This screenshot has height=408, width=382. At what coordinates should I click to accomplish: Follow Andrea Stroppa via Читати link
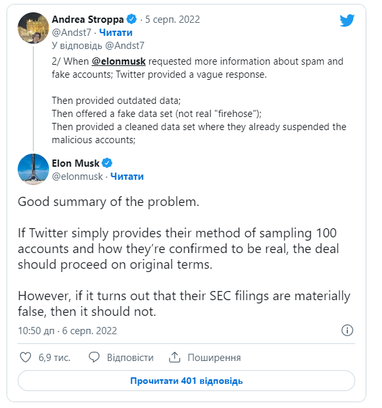(116, 33)
